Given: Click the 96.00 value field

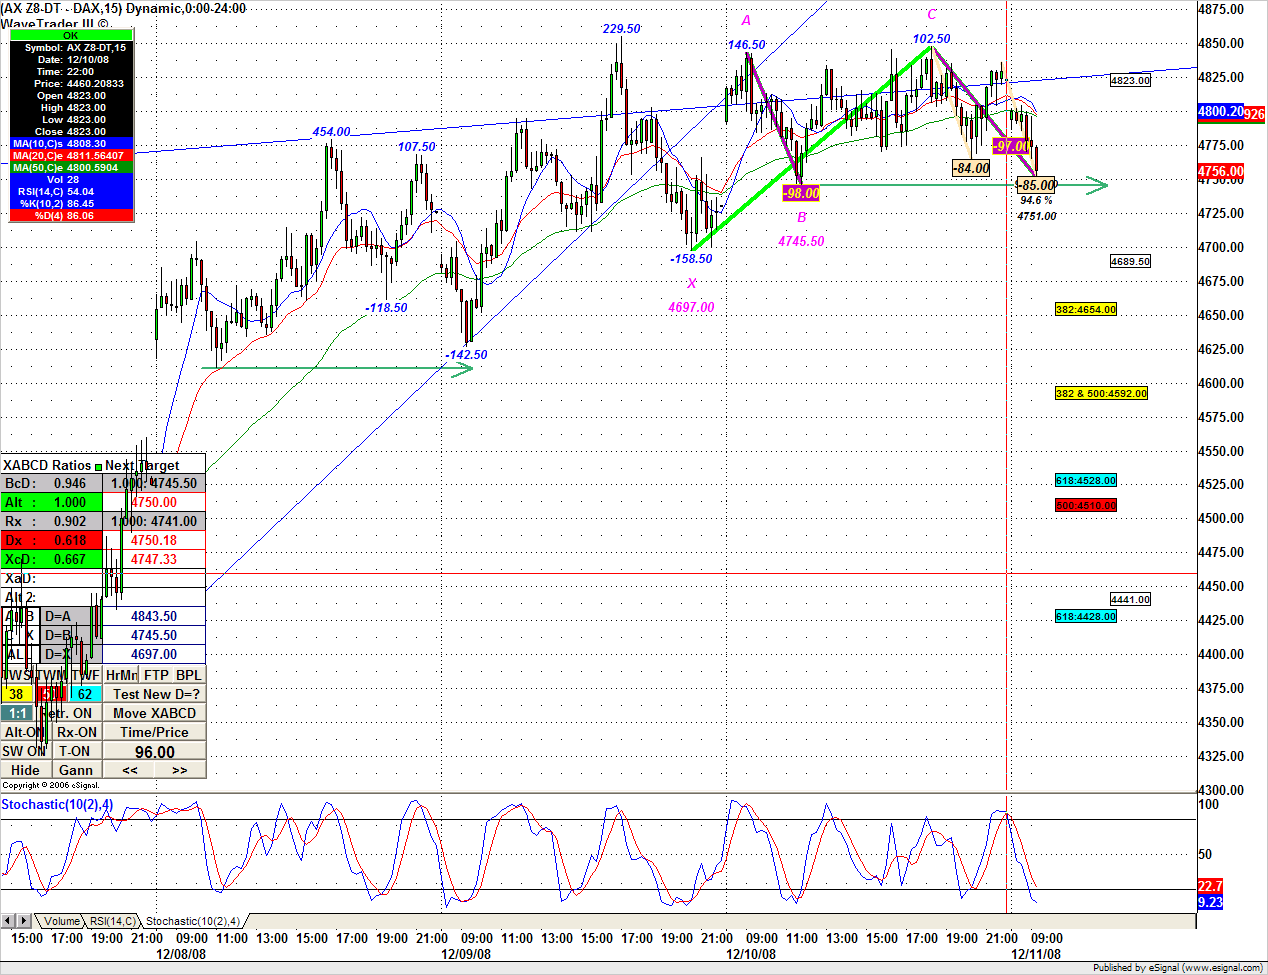Looking at the screenshot, I should tap(155, 752).
